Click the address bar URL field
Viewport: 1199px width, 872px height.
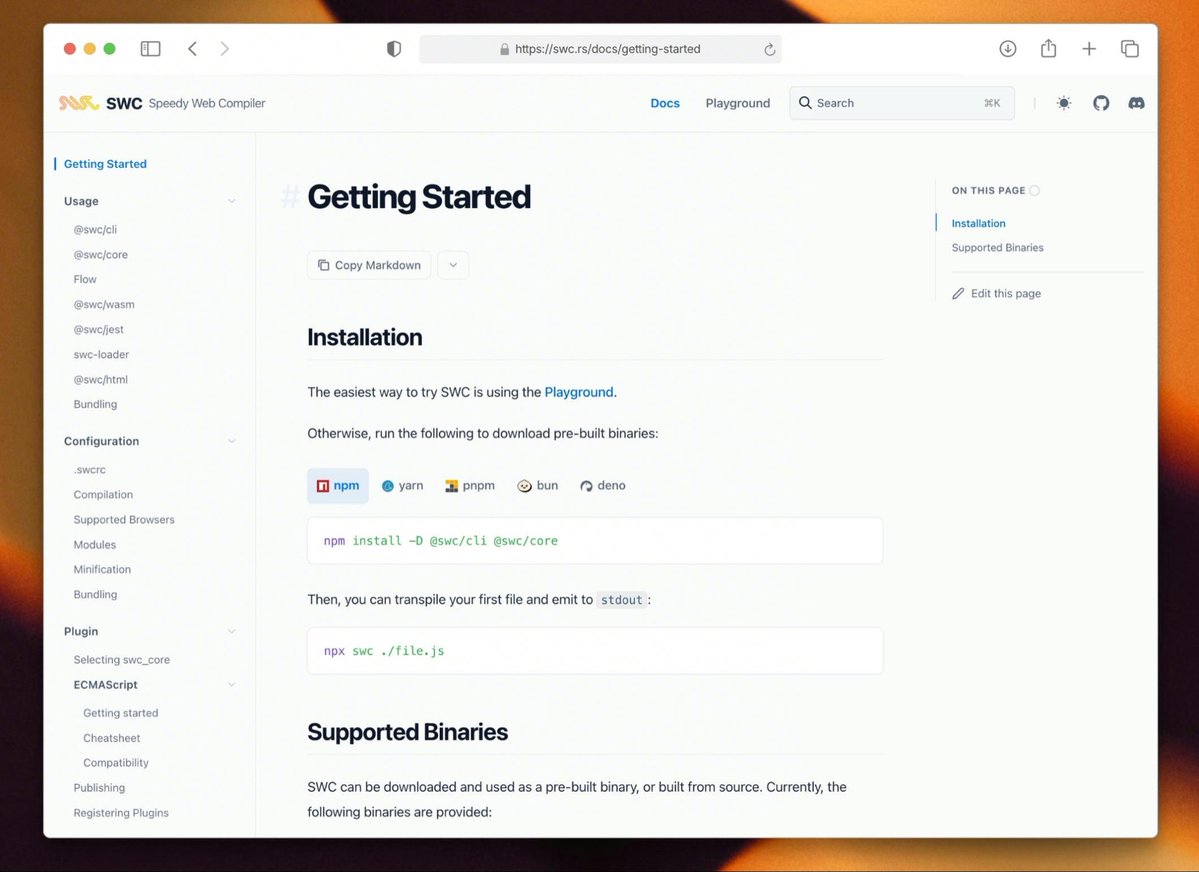(x=600, y=49)
